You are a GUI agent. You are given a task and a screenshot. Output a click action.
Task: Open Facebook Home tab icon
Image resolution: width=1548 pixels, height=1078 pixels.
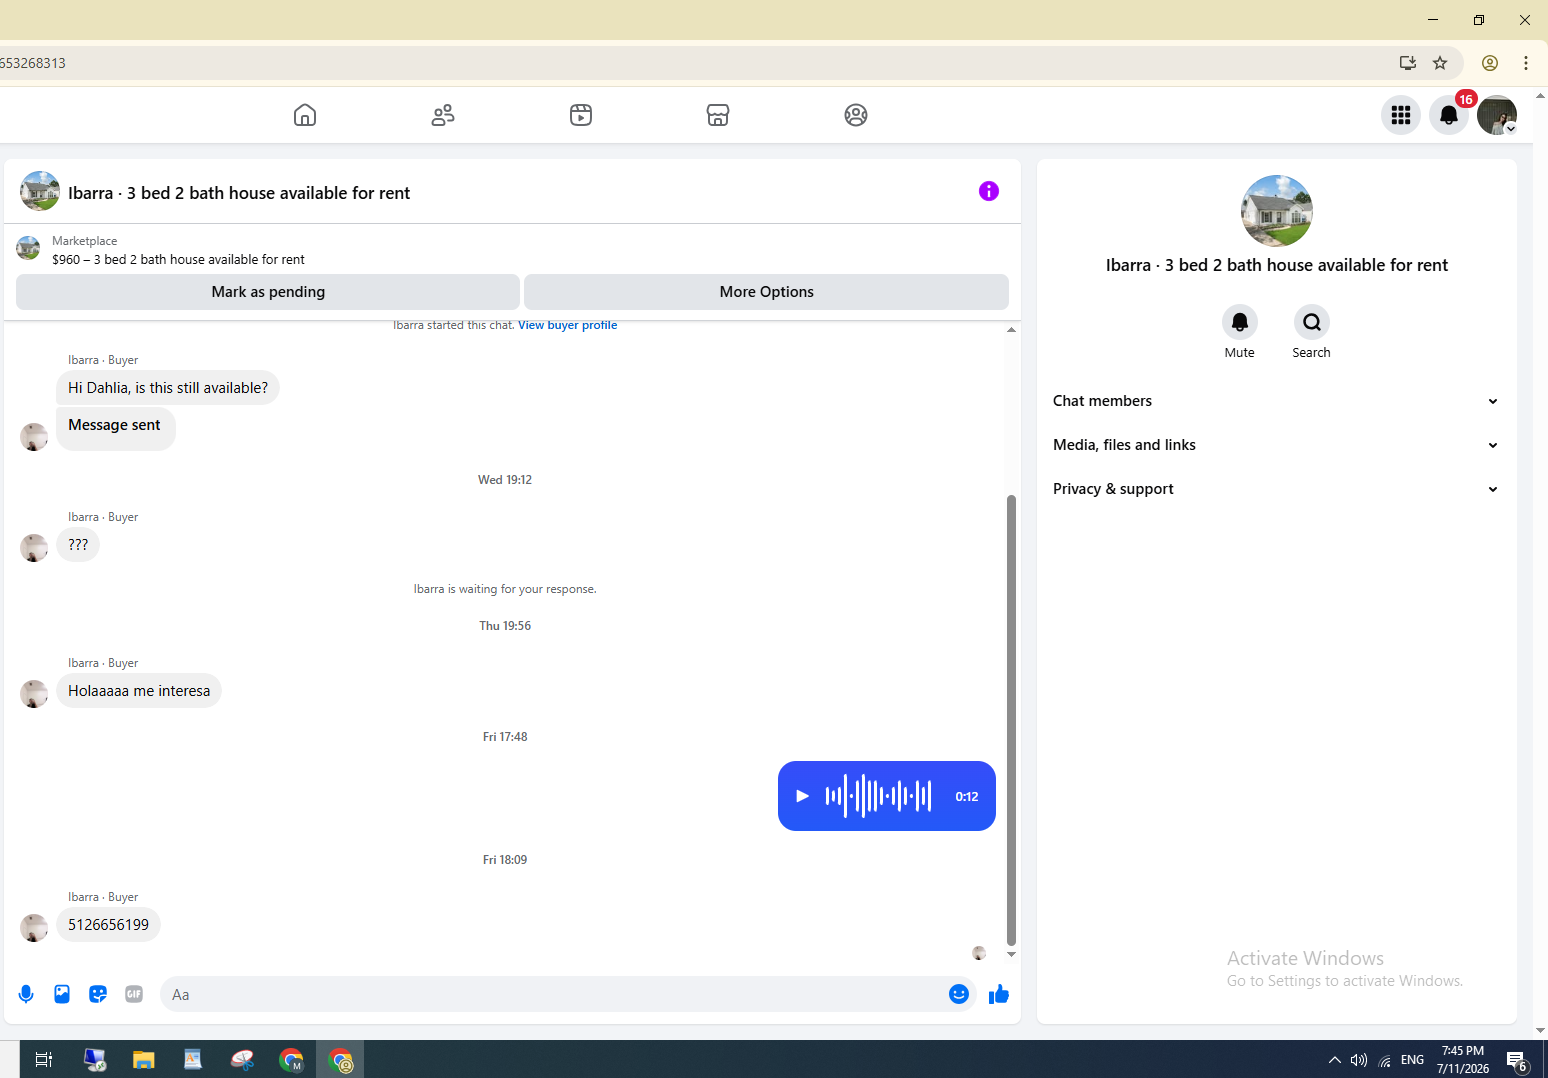pyautogui.click(x=305, y=115)
